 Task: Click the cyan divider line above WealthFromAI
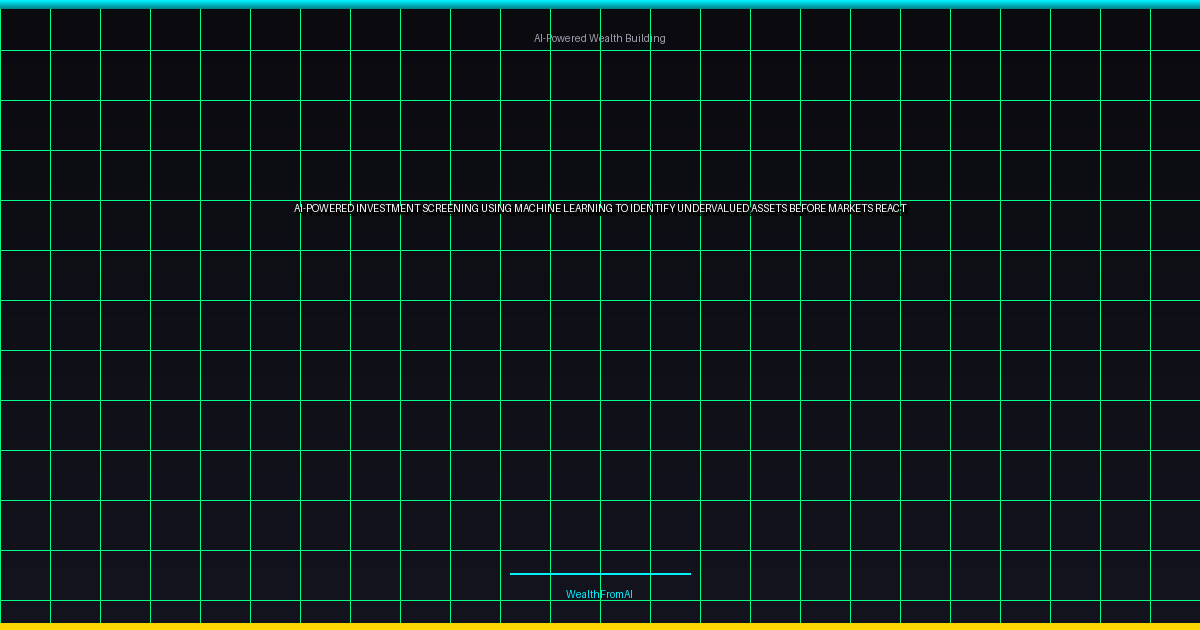coord(600,574)
